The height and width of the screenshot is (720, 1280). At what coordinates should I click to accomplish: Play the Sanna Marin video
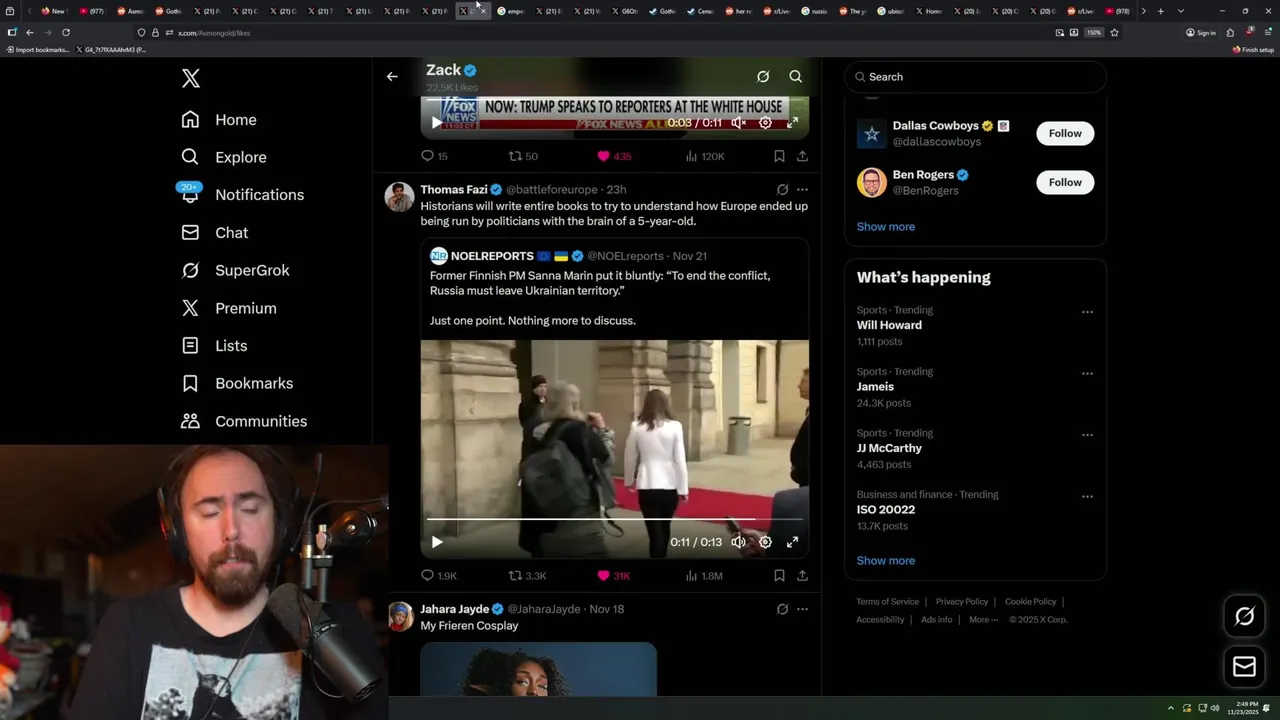click(436, 542)
